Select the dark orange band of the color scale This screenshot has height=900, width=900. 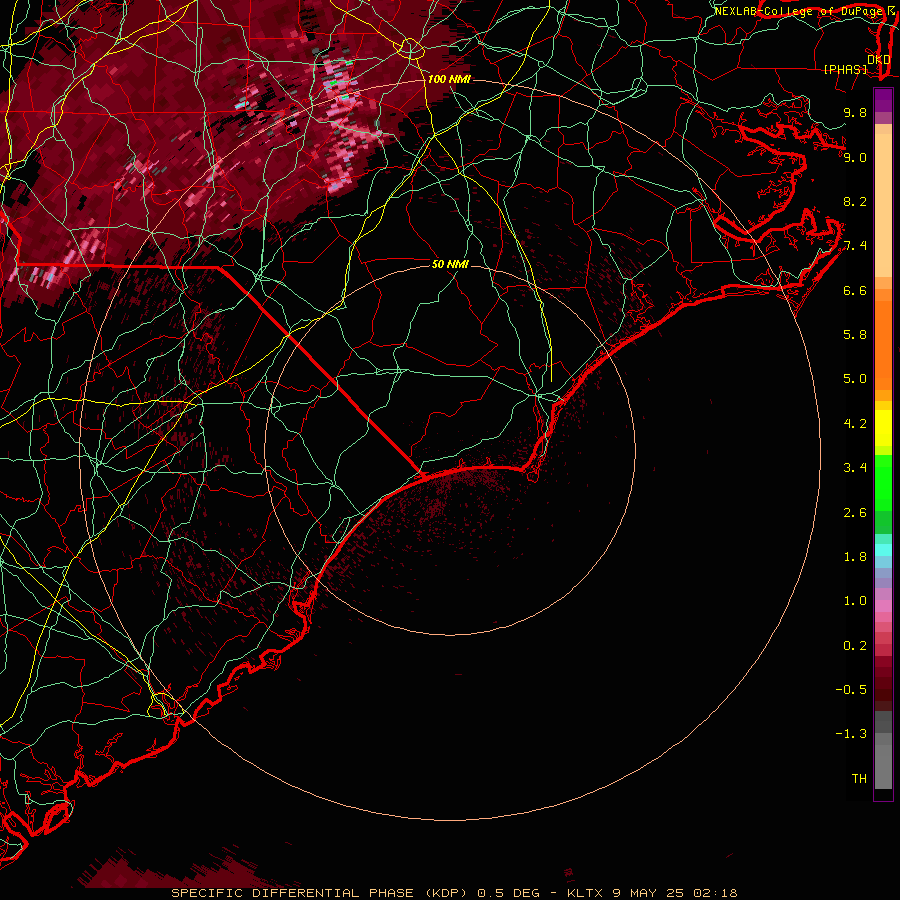coord(883,346)
